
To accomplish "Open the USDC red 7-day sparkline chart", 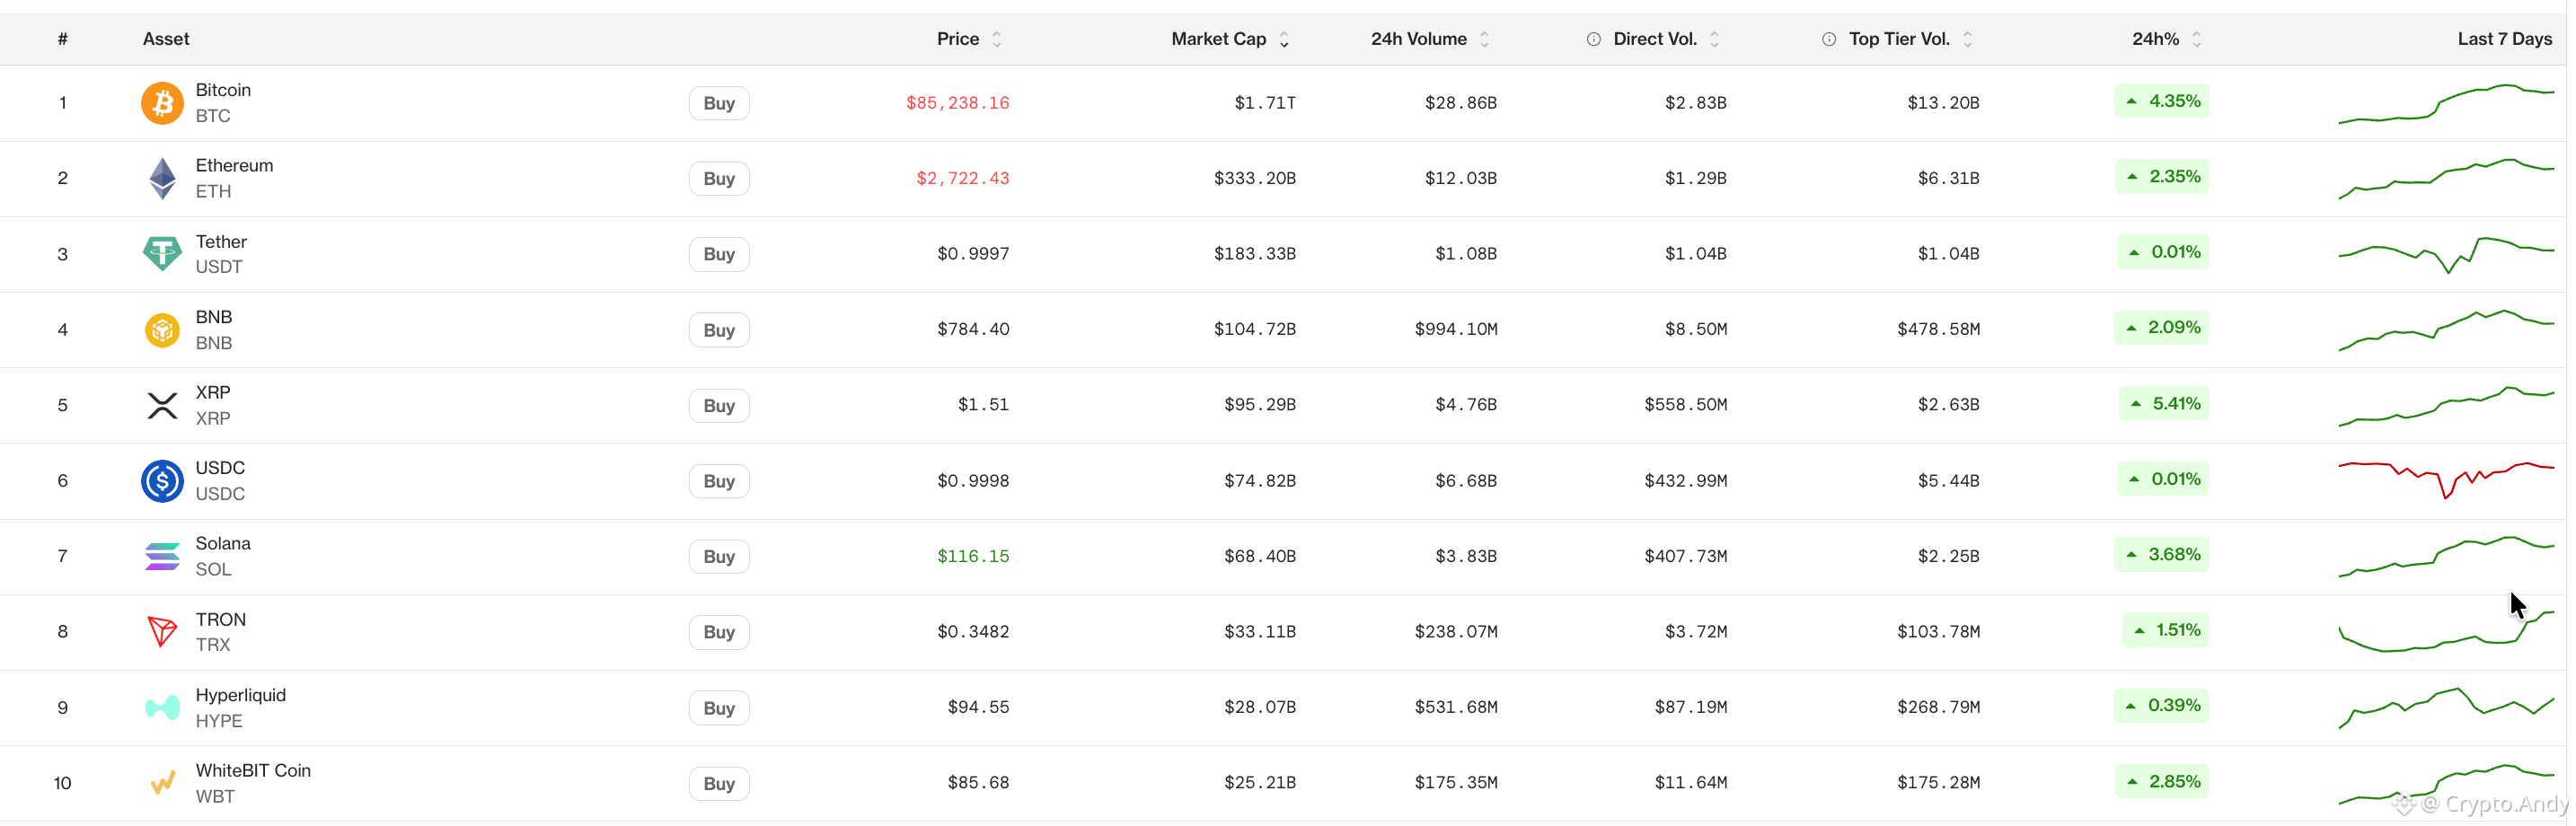I will [2446, 480].
